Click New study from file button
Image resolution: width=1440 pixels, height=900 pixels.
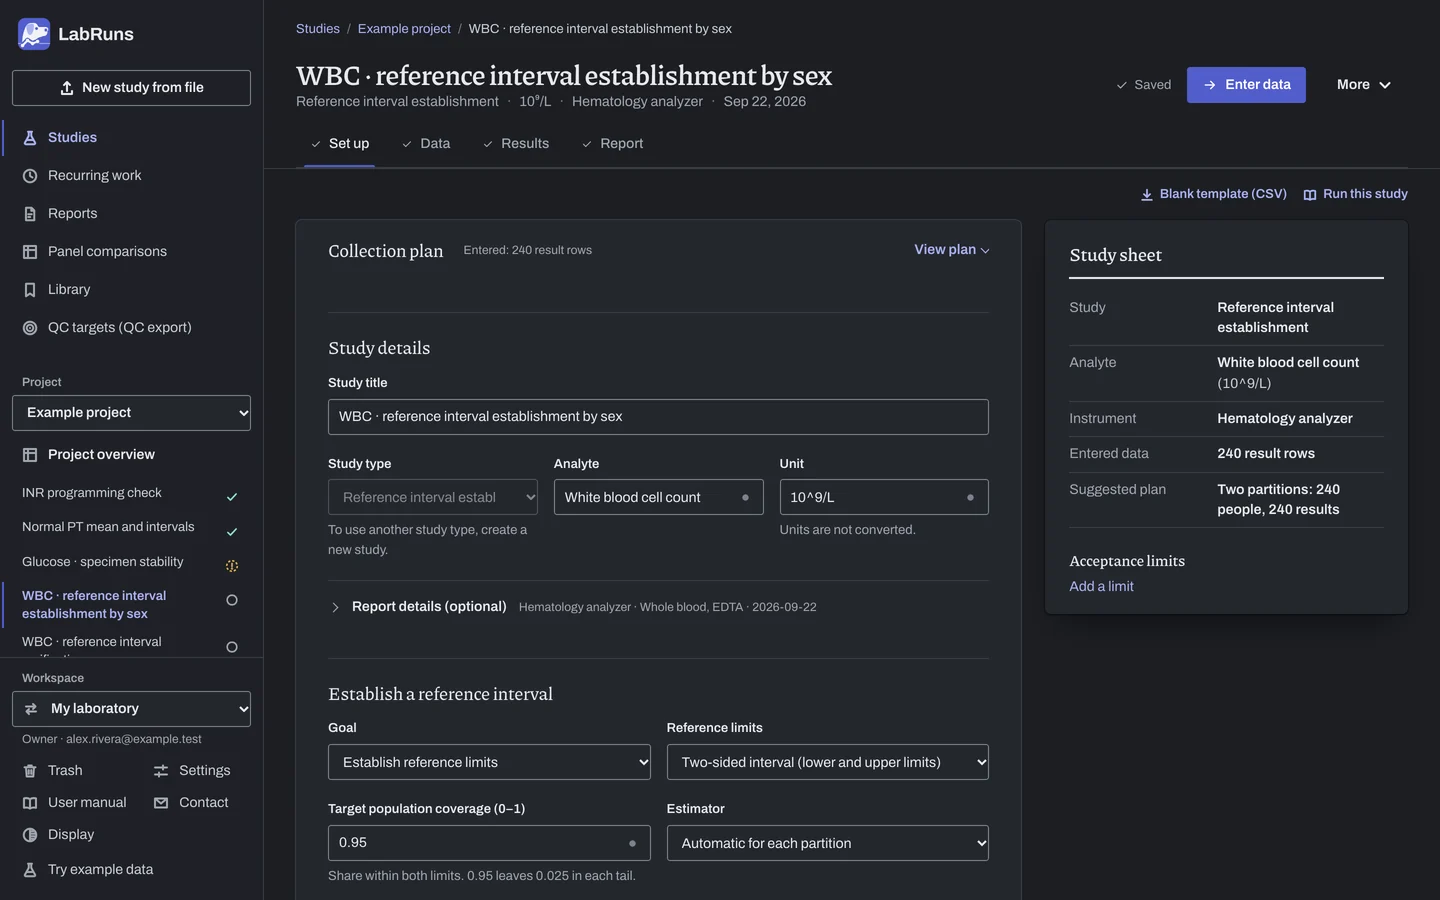(131, 88)
